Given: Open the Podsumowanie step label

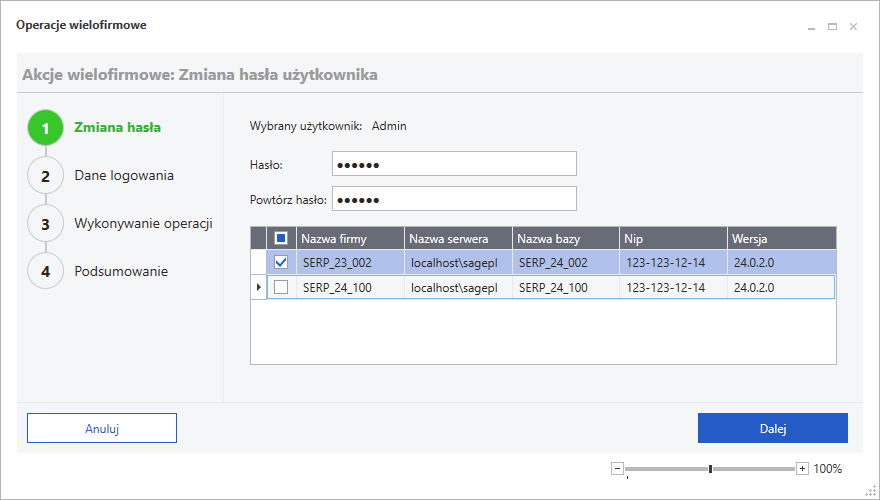Looking at the screenshot, I should click(x=121, y=272).
